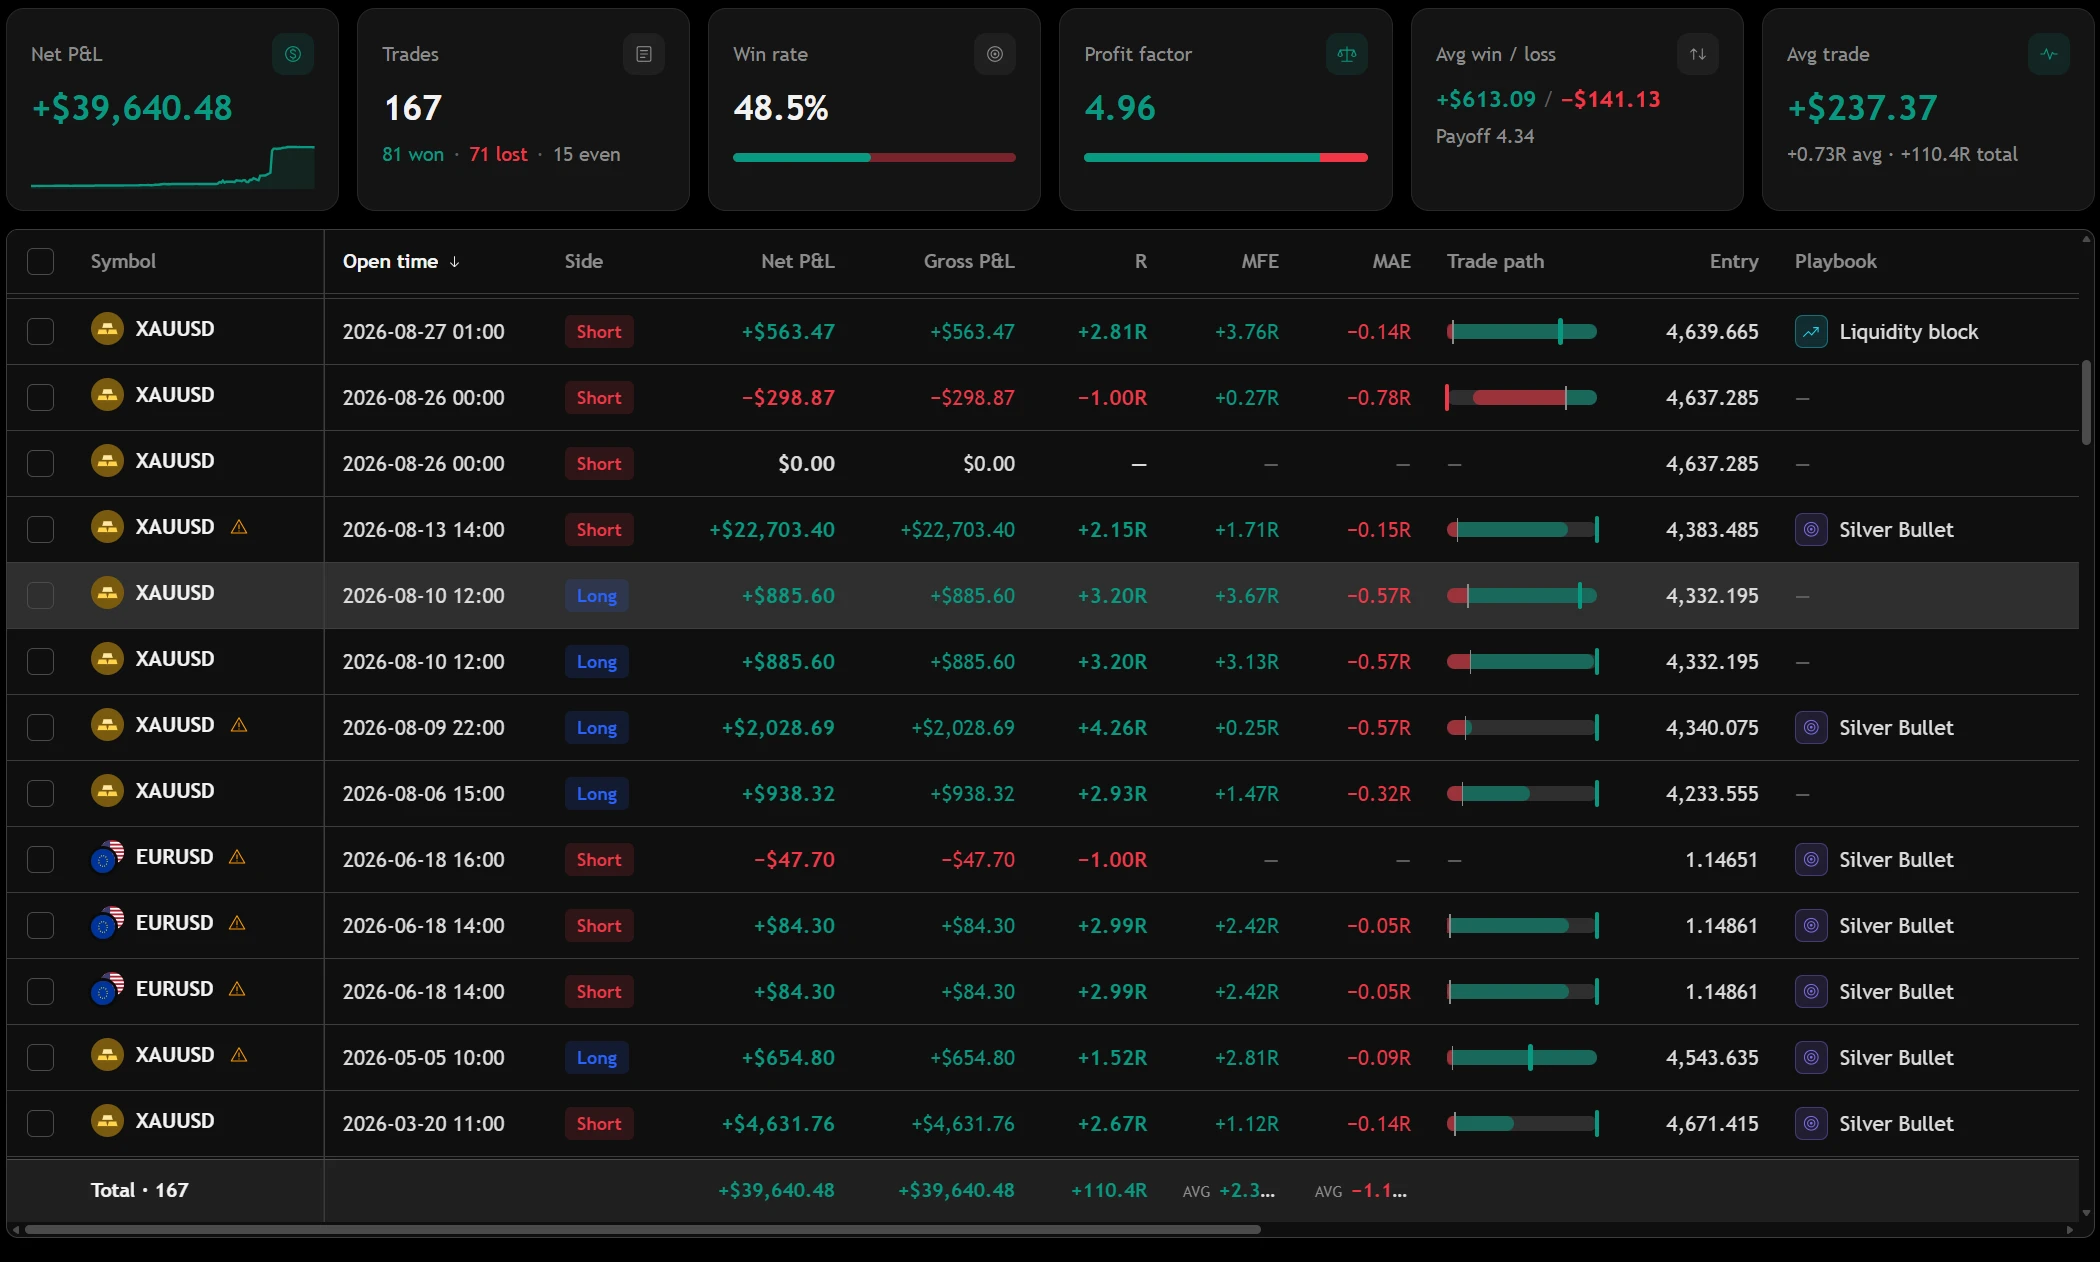Click the +$39,640.48 Net P&L value in the top card
Viewport: 2100px width, 1262px height.
[132, 108]
